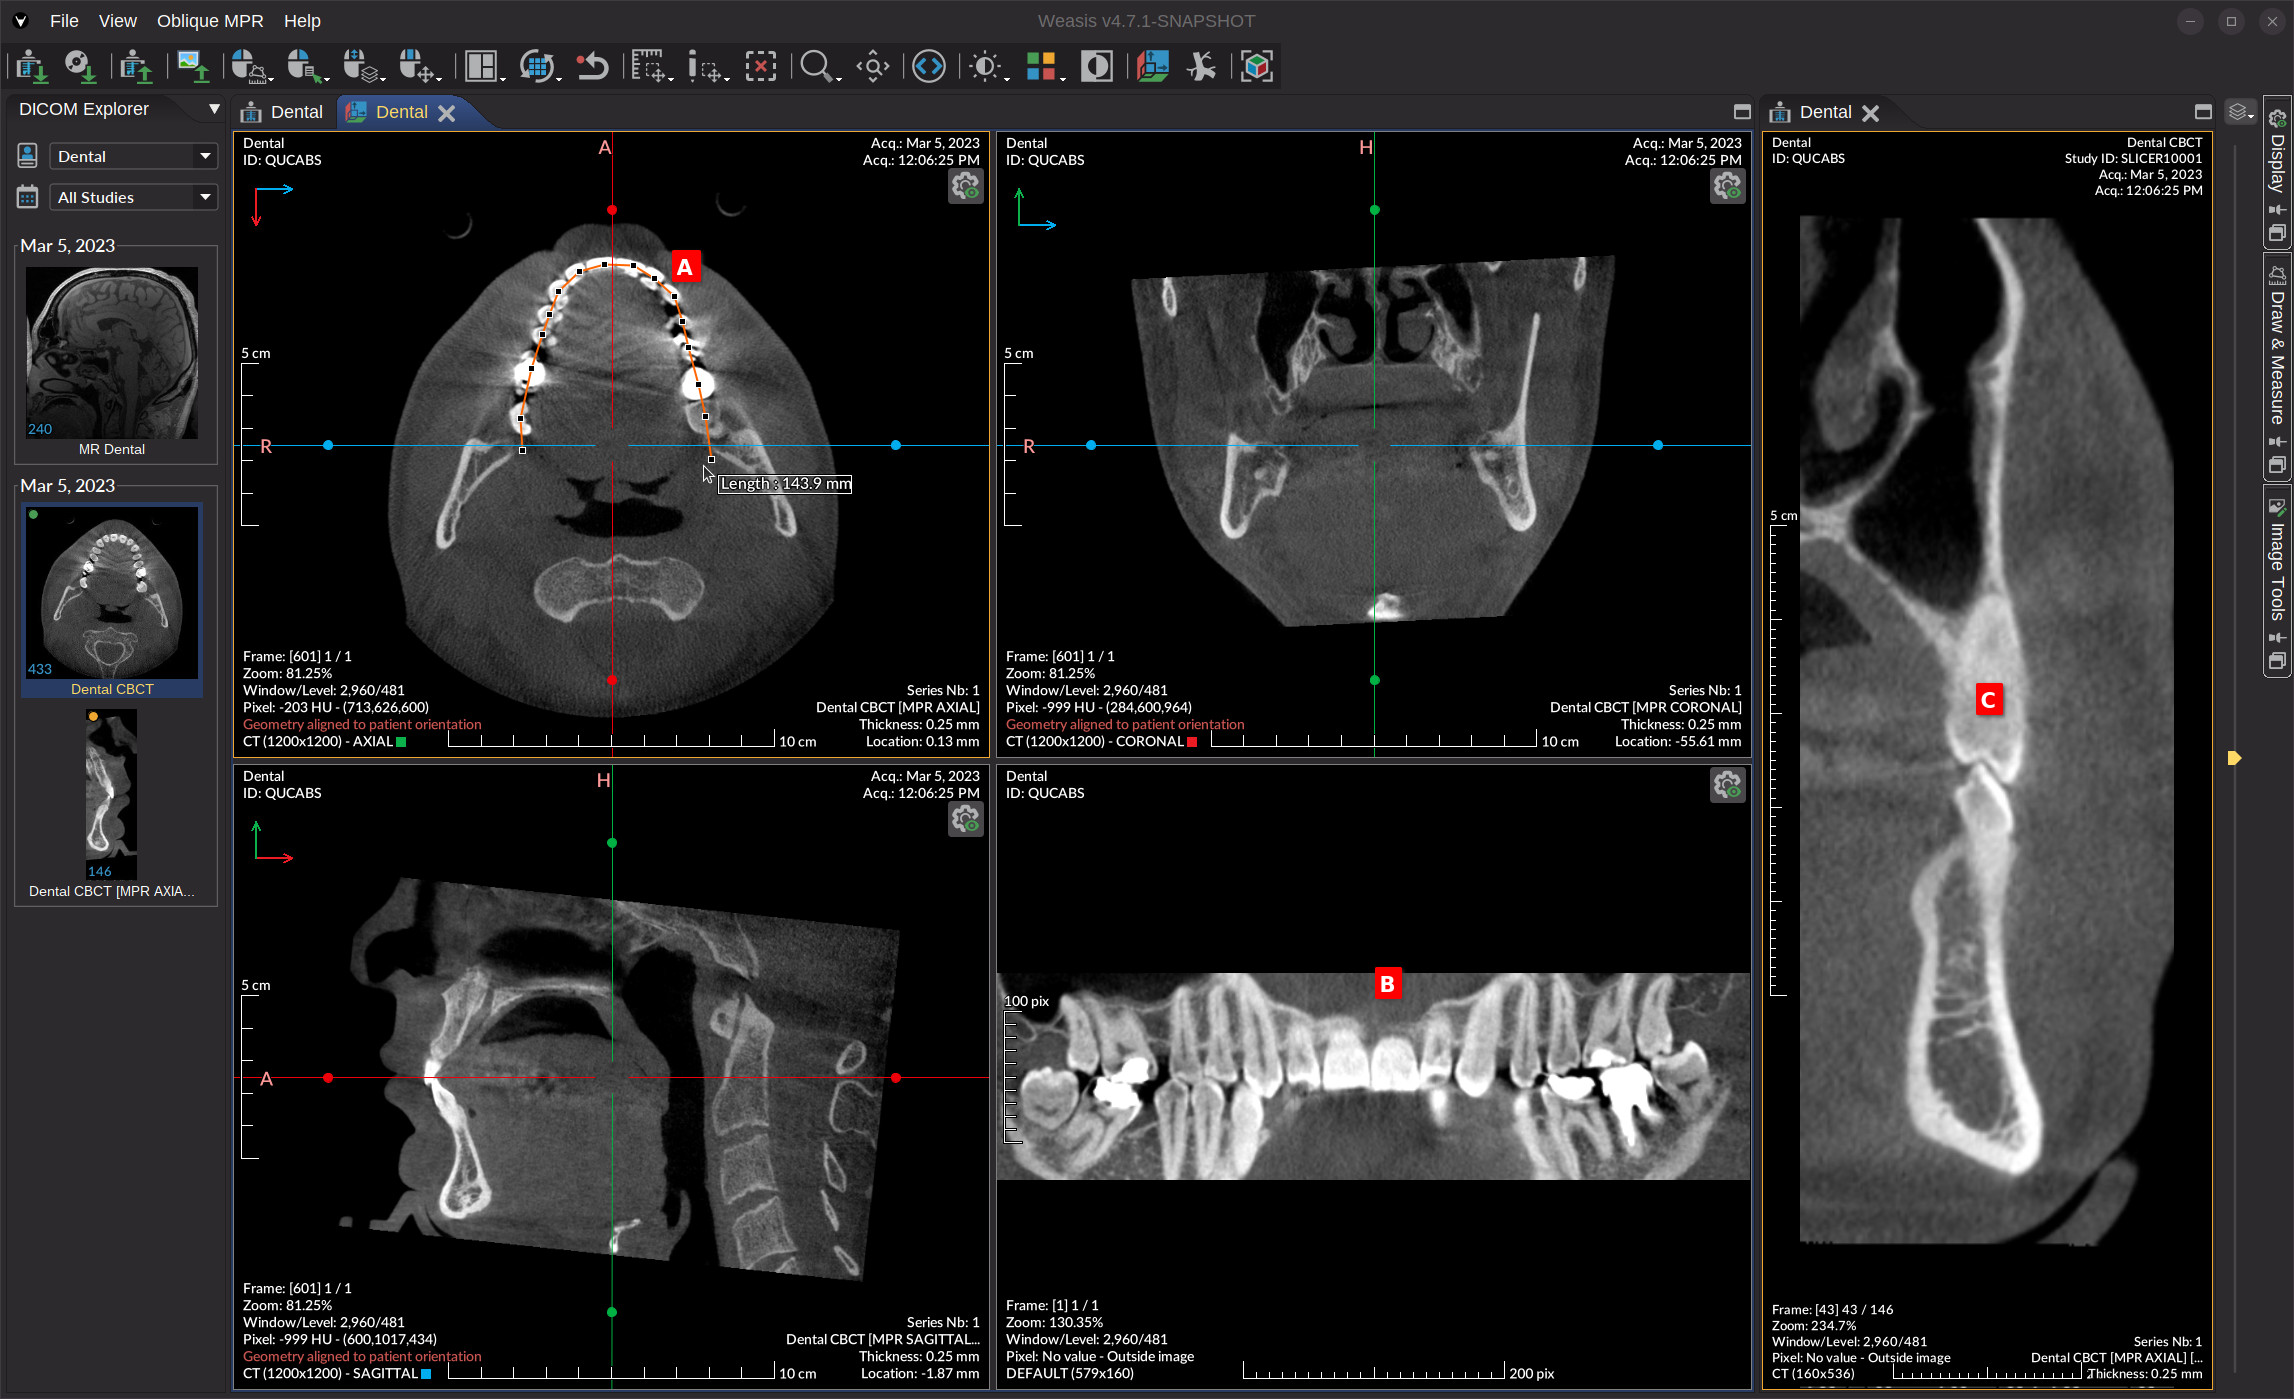2294x1399 pixels.
Task: Open settings gear in the axial view
Action: click(x=965, y=187)
